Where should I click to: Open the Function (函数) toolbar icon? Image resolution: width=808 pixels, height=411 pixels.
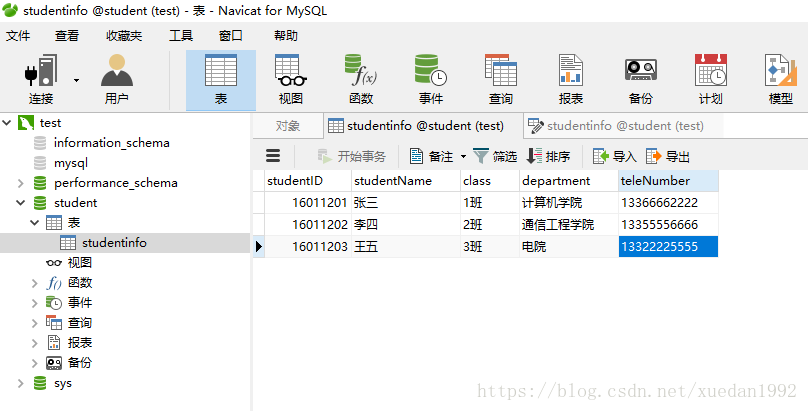361,80
